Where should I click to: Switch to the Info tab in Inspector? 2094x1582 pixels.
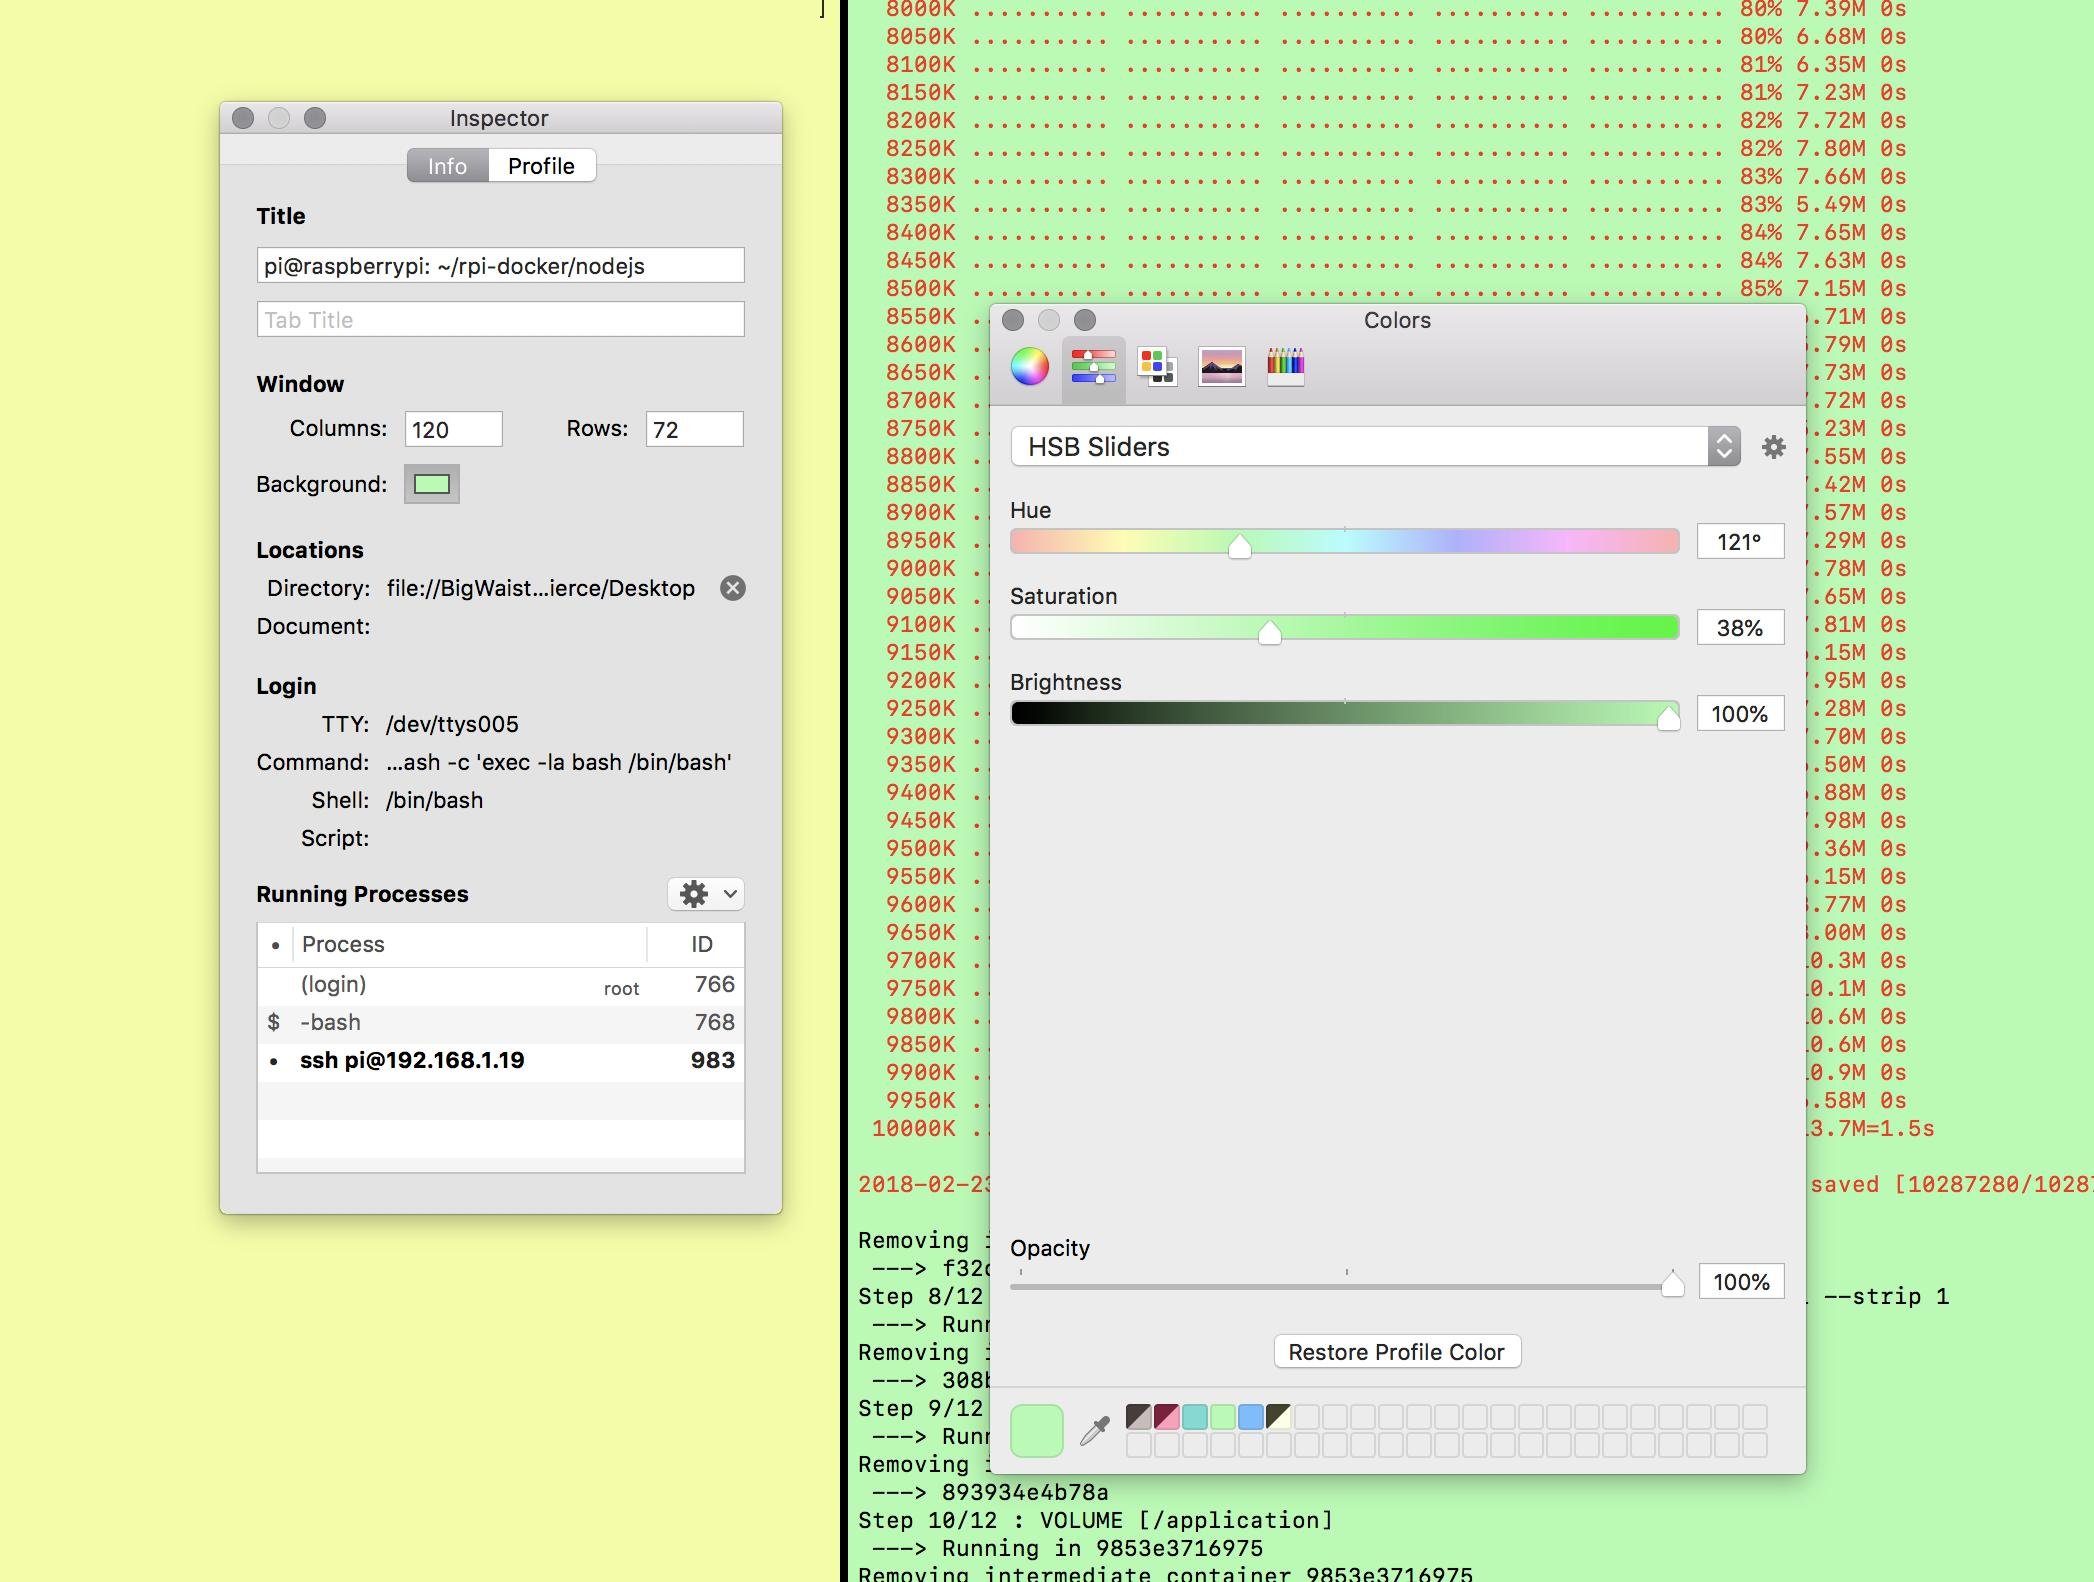(447, 165)
